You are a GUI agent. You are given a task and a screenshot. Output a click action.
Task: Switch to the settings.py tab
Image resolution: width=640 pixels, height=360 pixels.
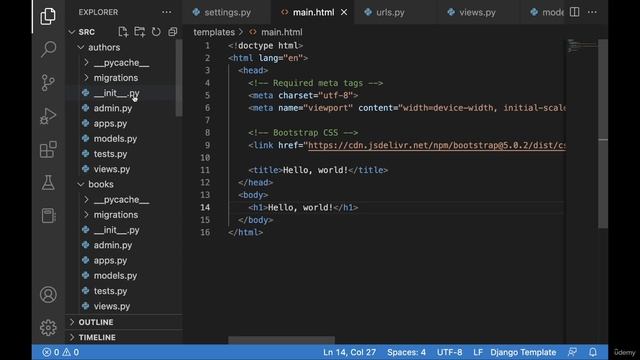[x=227, y=12]
